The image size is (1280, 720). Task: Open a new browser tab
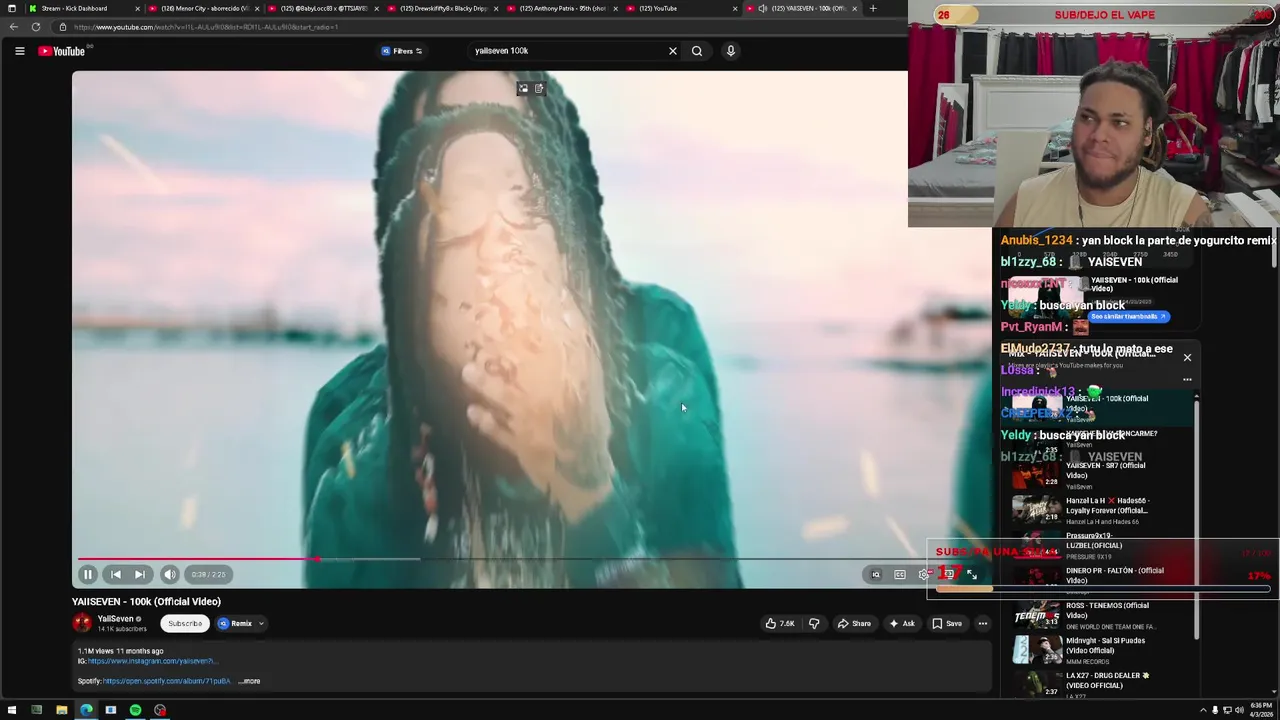tap(873, 8)
